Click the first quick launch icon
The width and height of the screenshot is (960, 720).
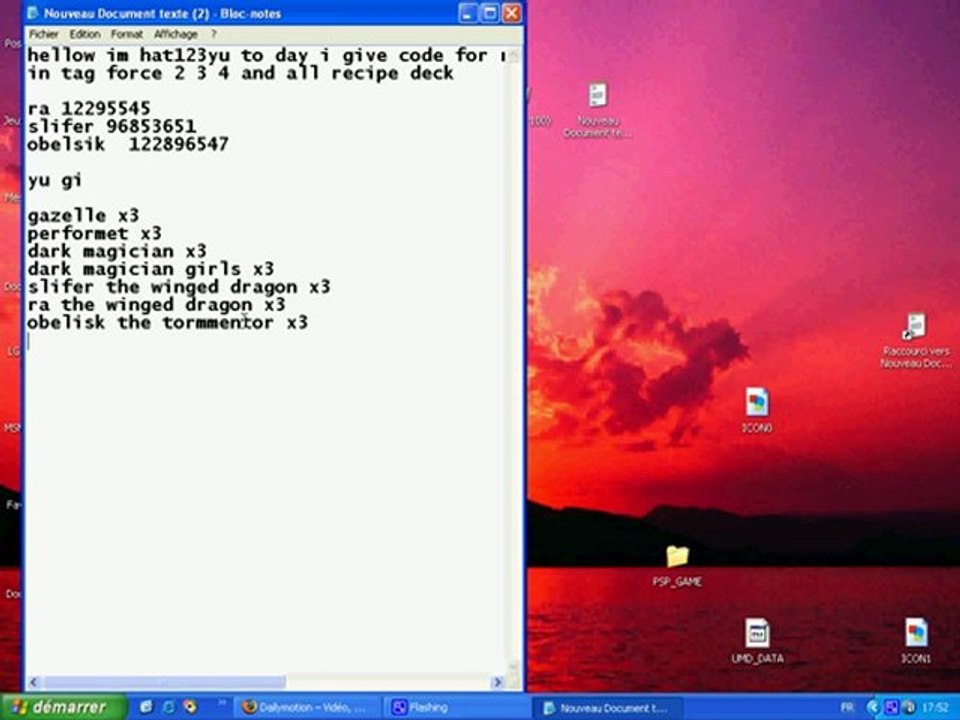(146, 707)
